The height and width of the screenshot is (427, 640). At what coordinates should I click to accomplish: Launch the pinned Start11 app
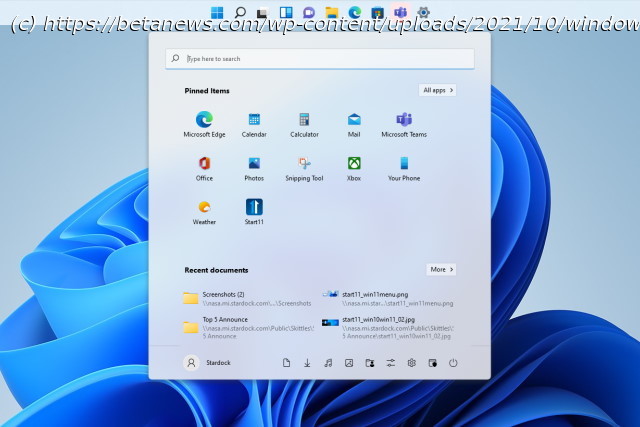(254, 211)
